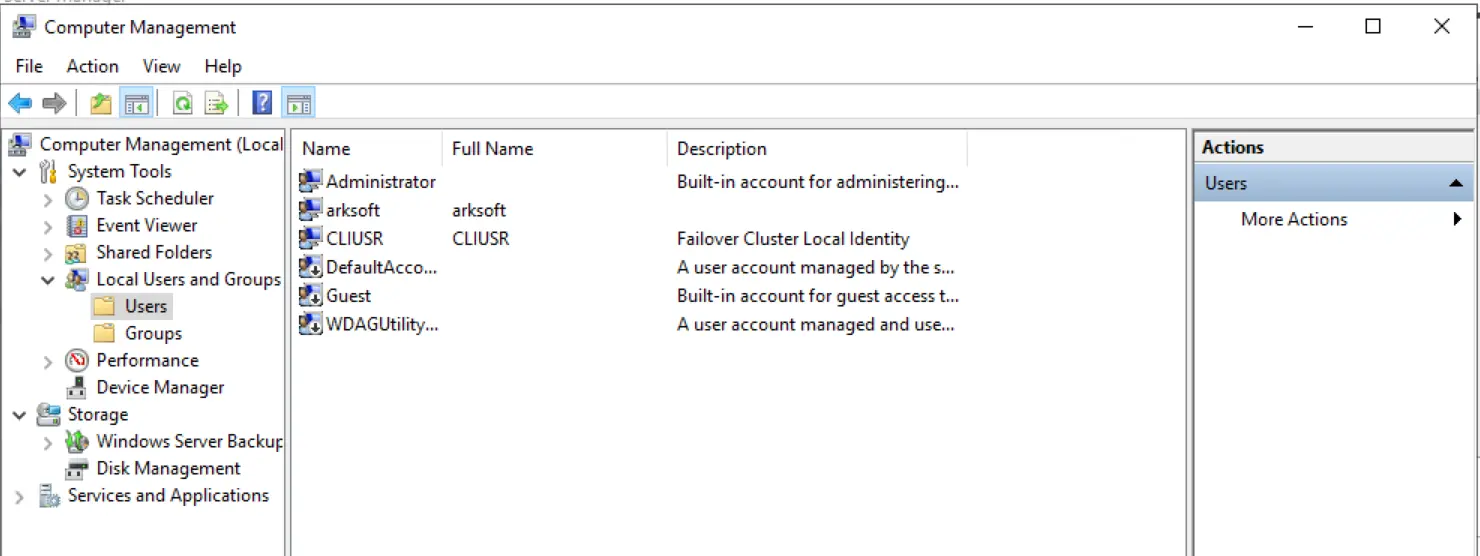Collapse the Users section in Actions pane
The height and width of the screenshot is (556, 1480).
(x=1455, y=184)
